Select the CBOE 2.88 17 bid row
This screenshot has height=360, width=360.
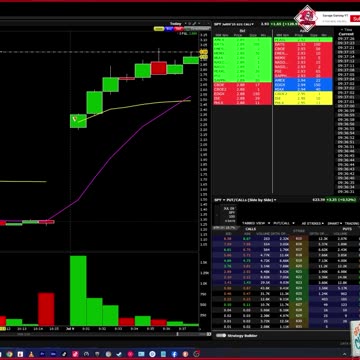coord(242,85)
